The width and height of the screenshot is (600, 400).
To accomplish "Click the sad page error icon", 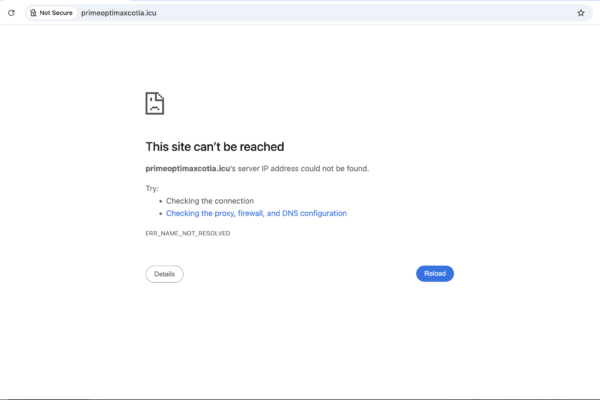I will [154, 103].
